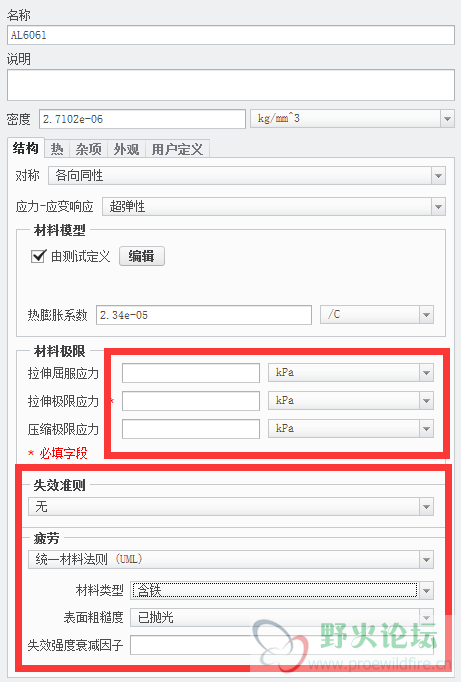The height and width of the screenshot is (682, 461).
Task: Open the 杂项 tab
Action: click(x=88, y=149)
